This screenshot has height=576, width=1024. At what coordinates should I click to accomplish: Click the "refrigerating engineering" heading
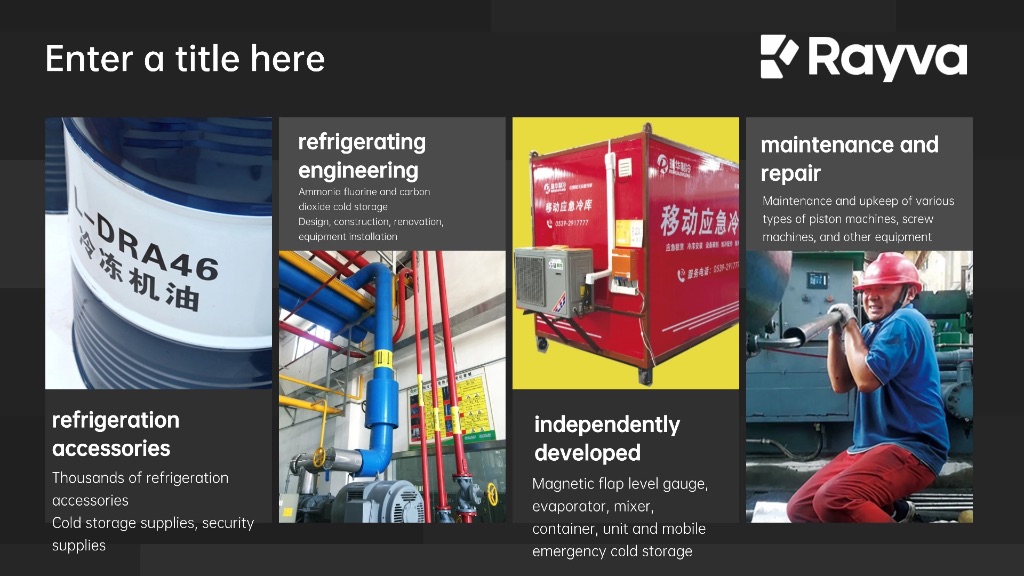click(x=362, y=155)
